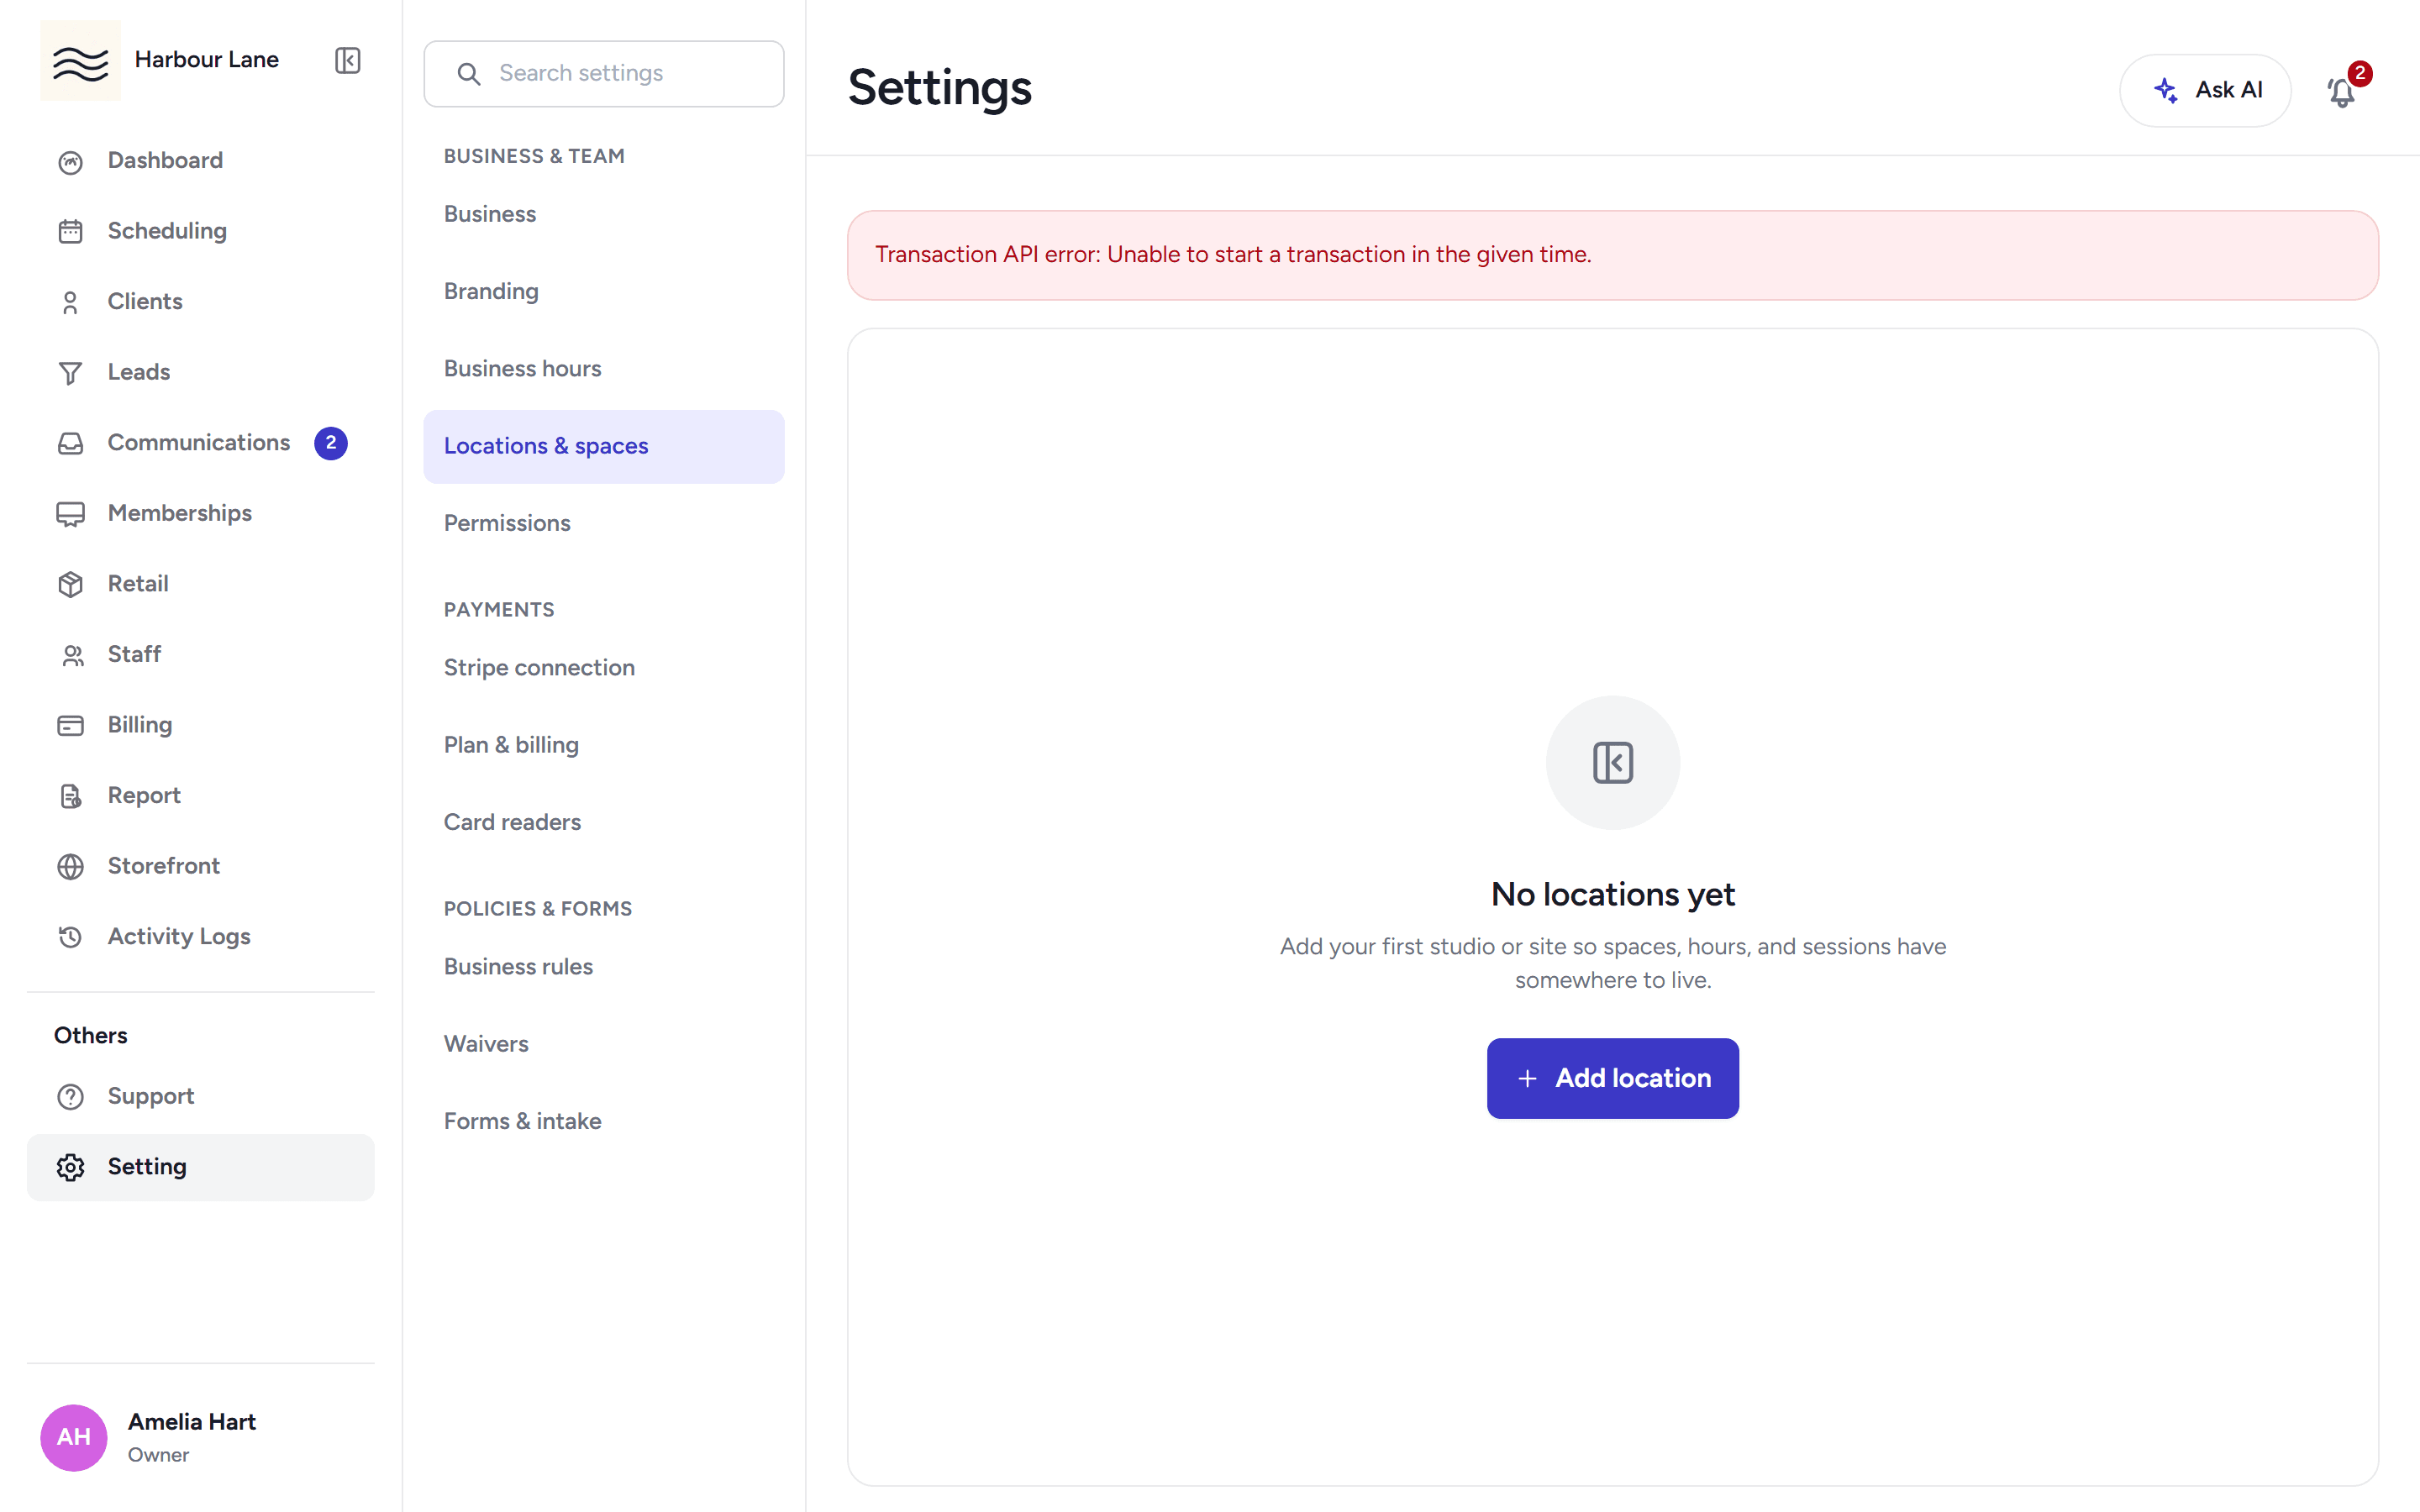
Task: Click the search magnifier icon
Action: [x=468, y=74]
